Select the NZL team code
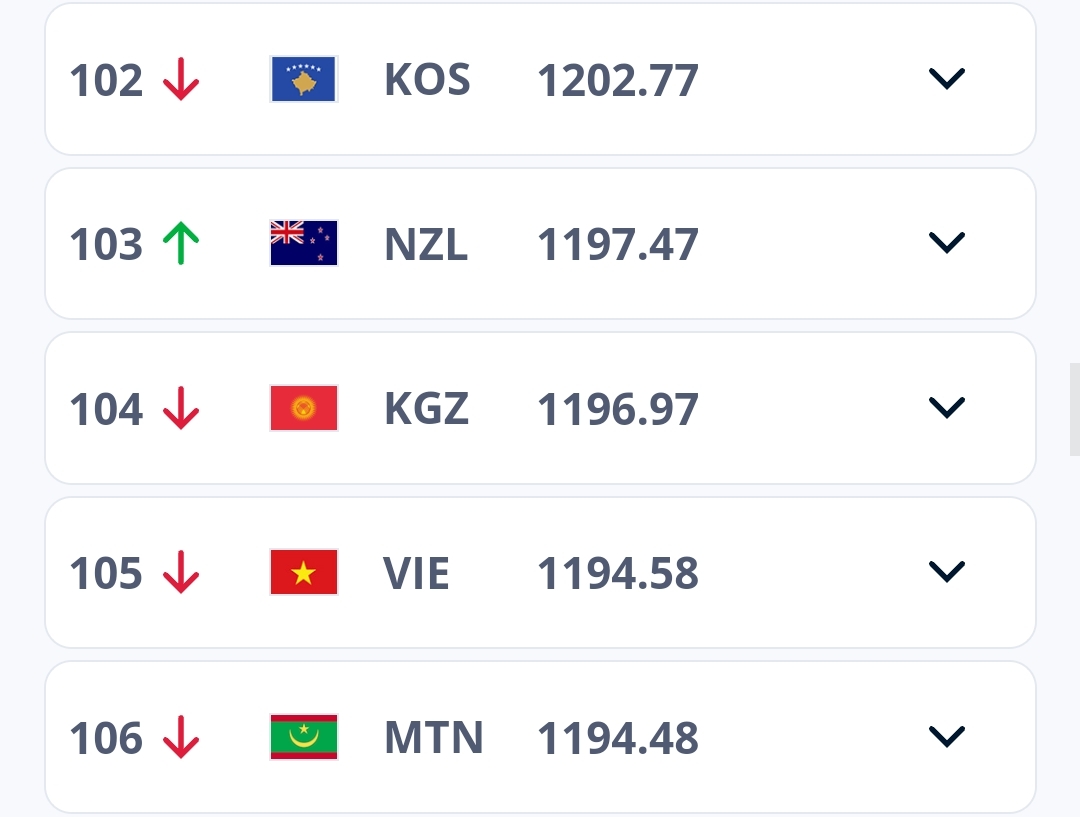Viewport: 1080px width, 817px height. coord(426,244)
